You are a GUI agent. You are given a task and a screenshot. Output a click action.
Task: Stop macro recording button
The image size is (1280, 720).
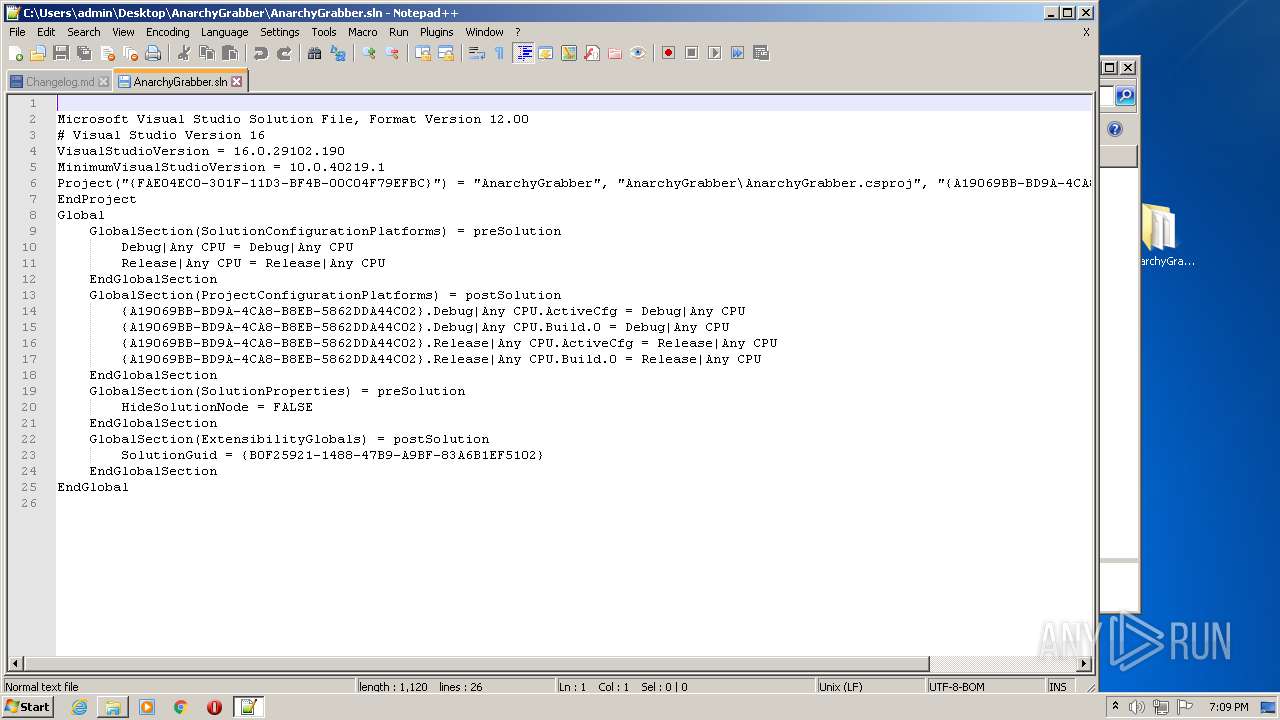click(x=691, y=53)
